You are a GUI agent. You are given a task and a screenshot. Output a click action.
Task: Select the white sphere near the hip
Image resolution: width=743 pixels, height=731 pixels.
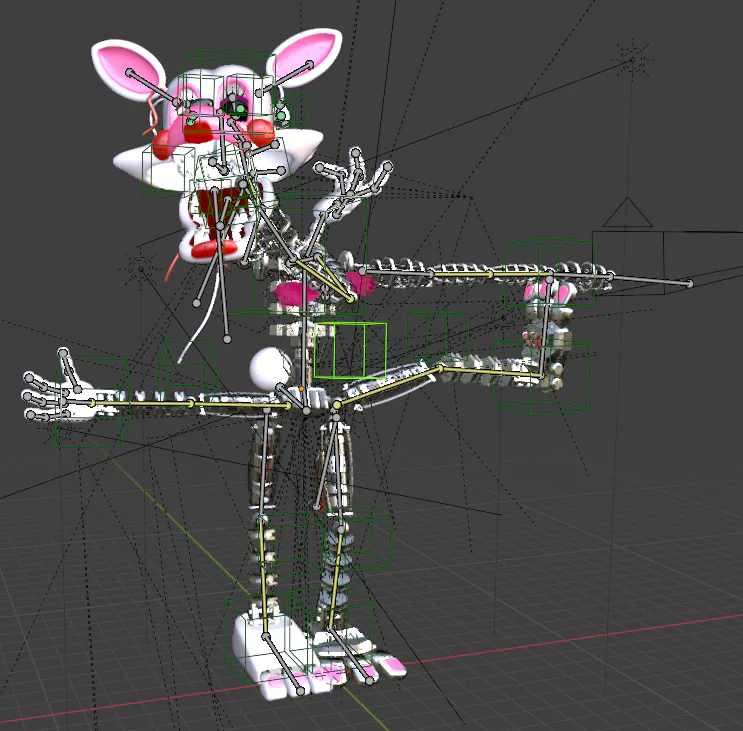point(270,369)
